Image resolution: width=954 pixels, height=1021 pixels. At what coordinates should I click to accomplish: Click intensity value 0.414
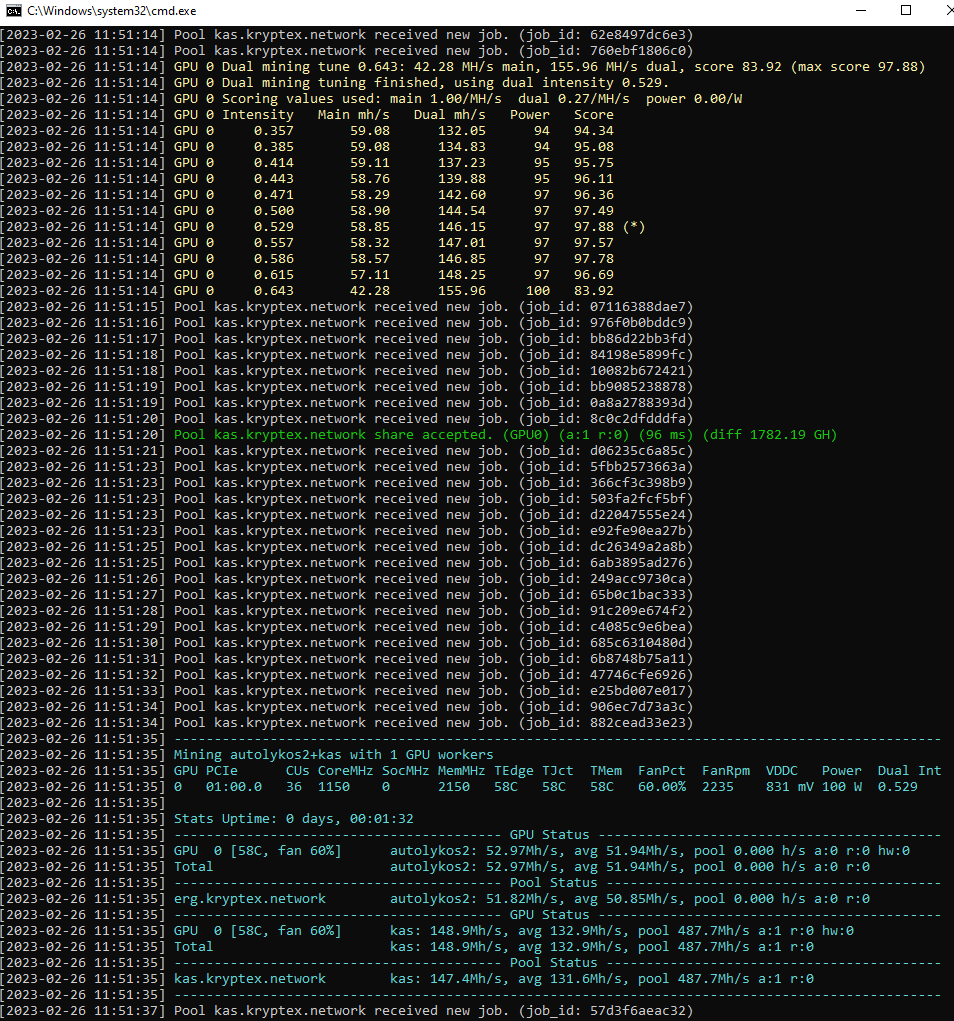[274, 163]
